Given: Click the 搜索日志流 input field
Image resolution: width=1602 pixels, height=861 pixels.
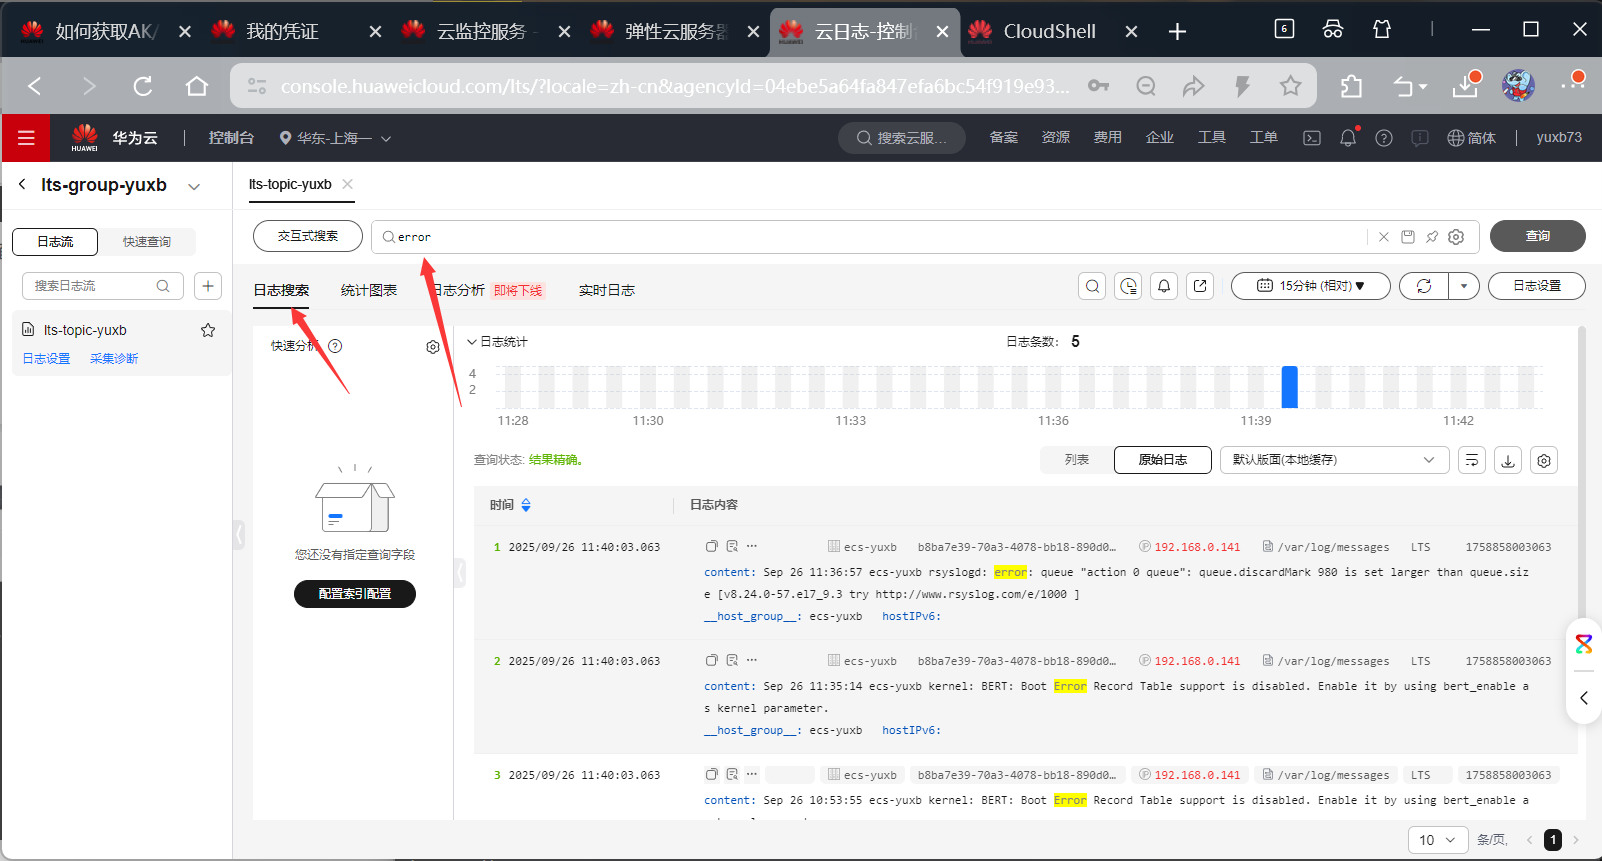Looking at the screenshot, I should [103, 286].
